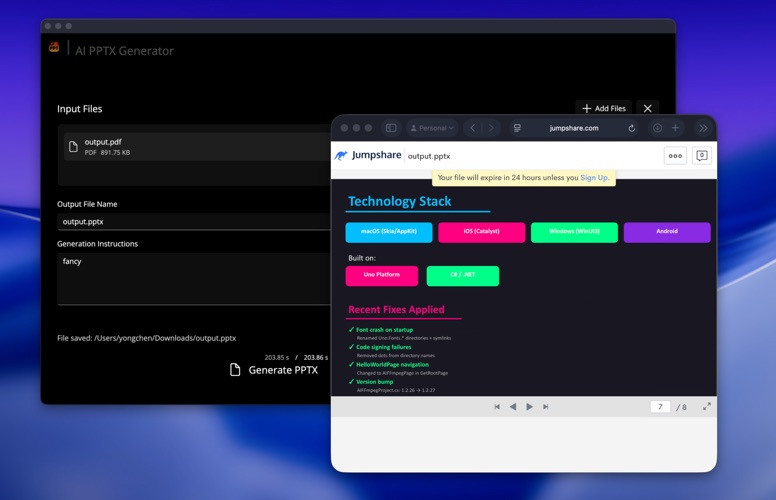
Task: Click the Code signing failures item
Action: pyautogui.click(x=384, y=347)
